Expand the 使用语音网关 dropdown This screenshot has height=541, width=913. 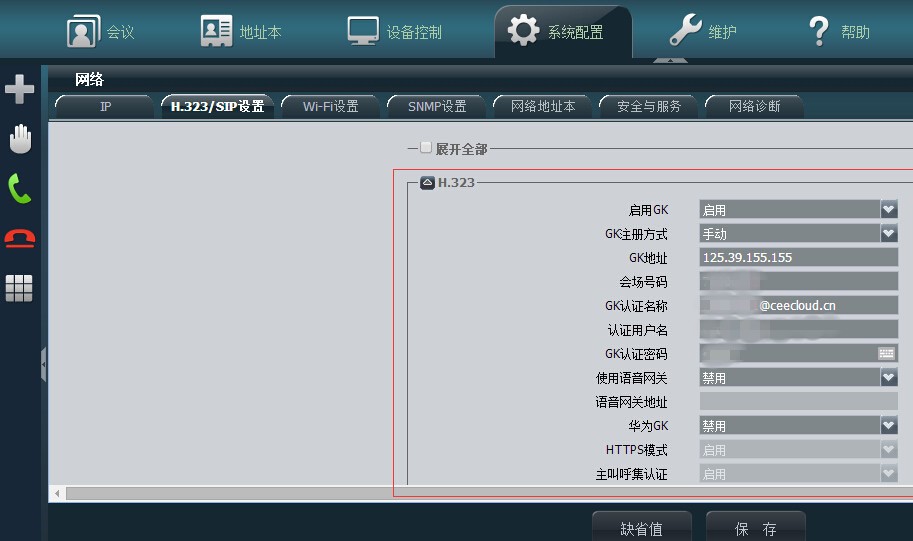888,377
